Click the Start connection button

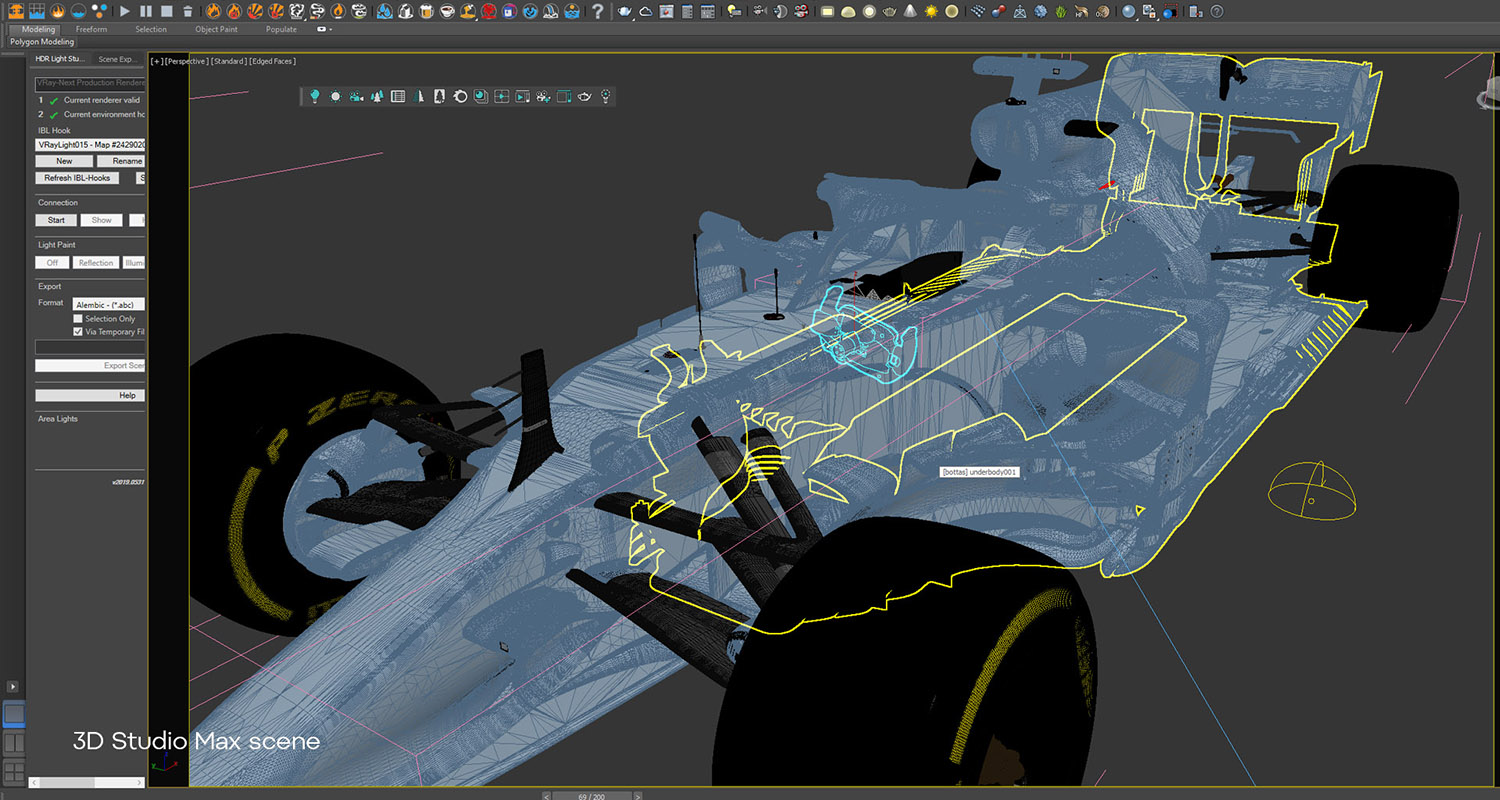[56, 220]
